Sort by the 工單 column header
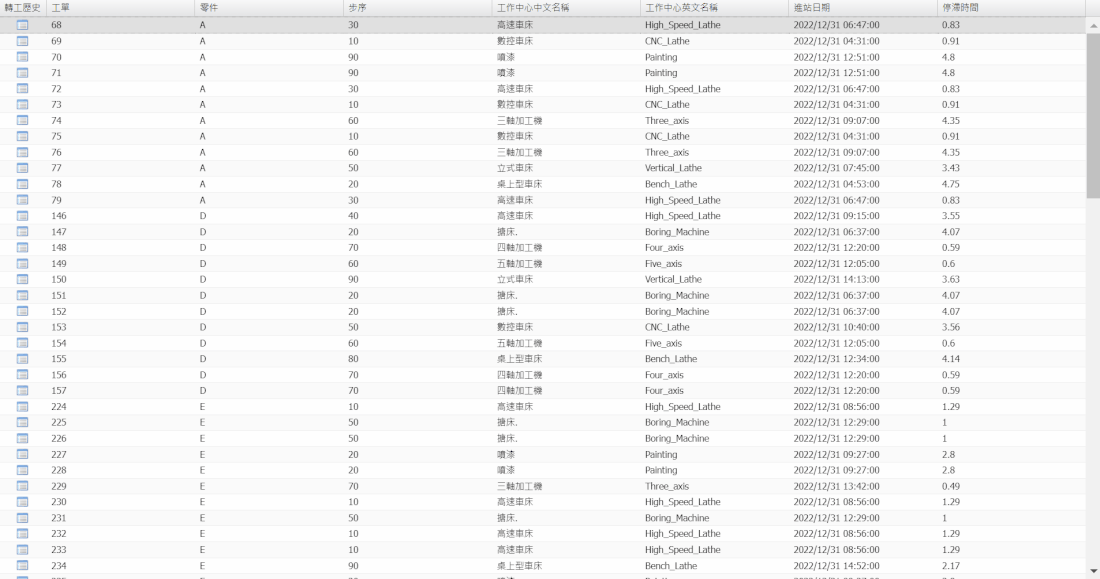 60,8
